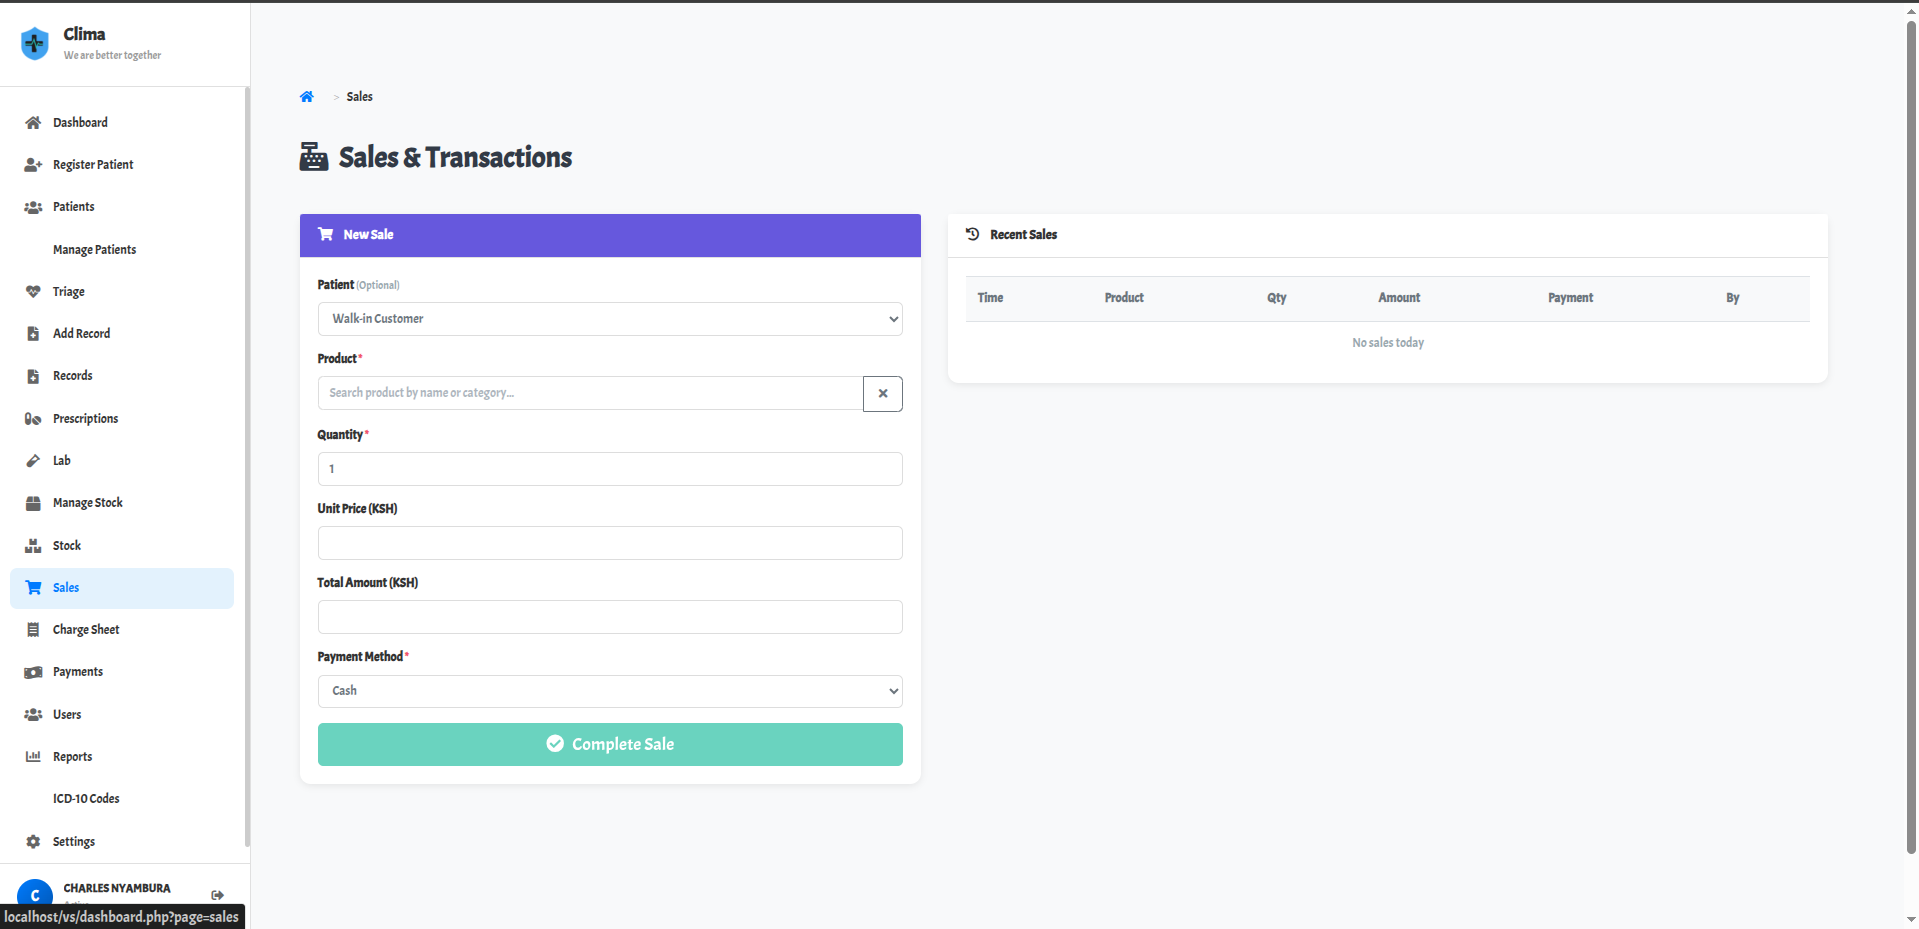Click the home icon in breadcrumb
The height and width of the screenshot is (929, 1919).
[x=307, y=97]
